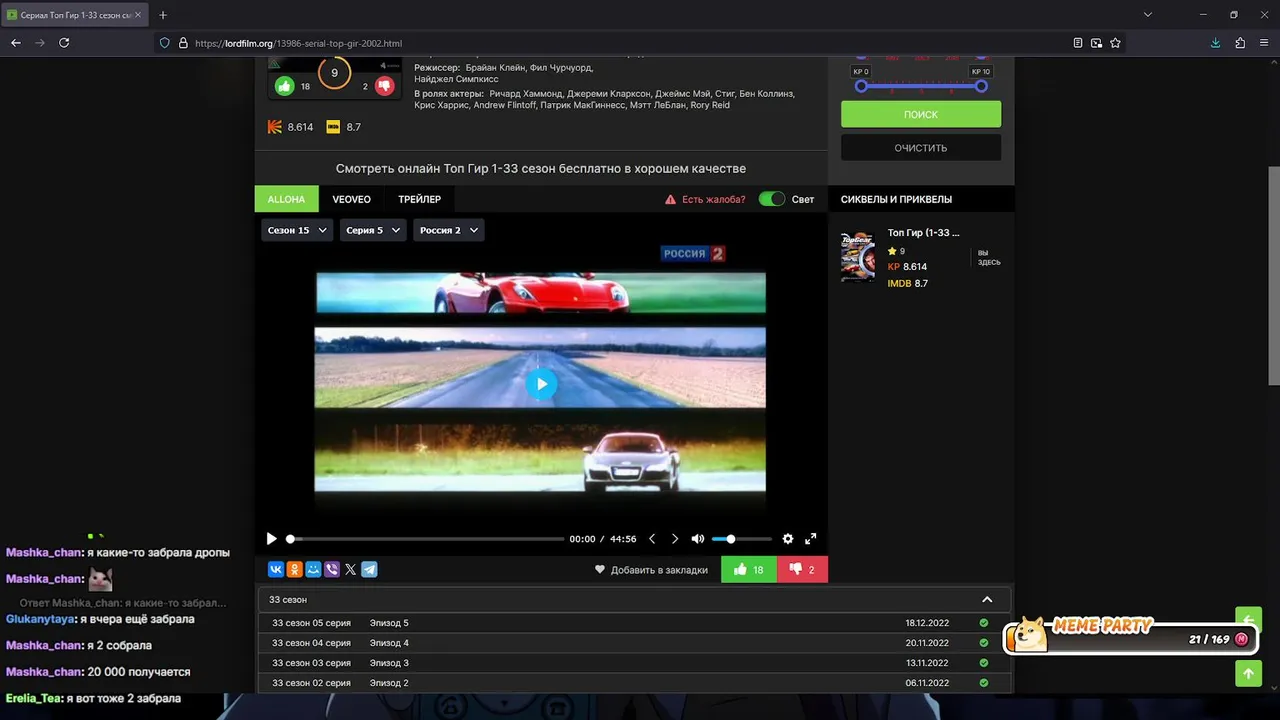Enter fullscreen mode in the player
The height and width of the screenshot is (720, 1280).
[x=811, y=539]
